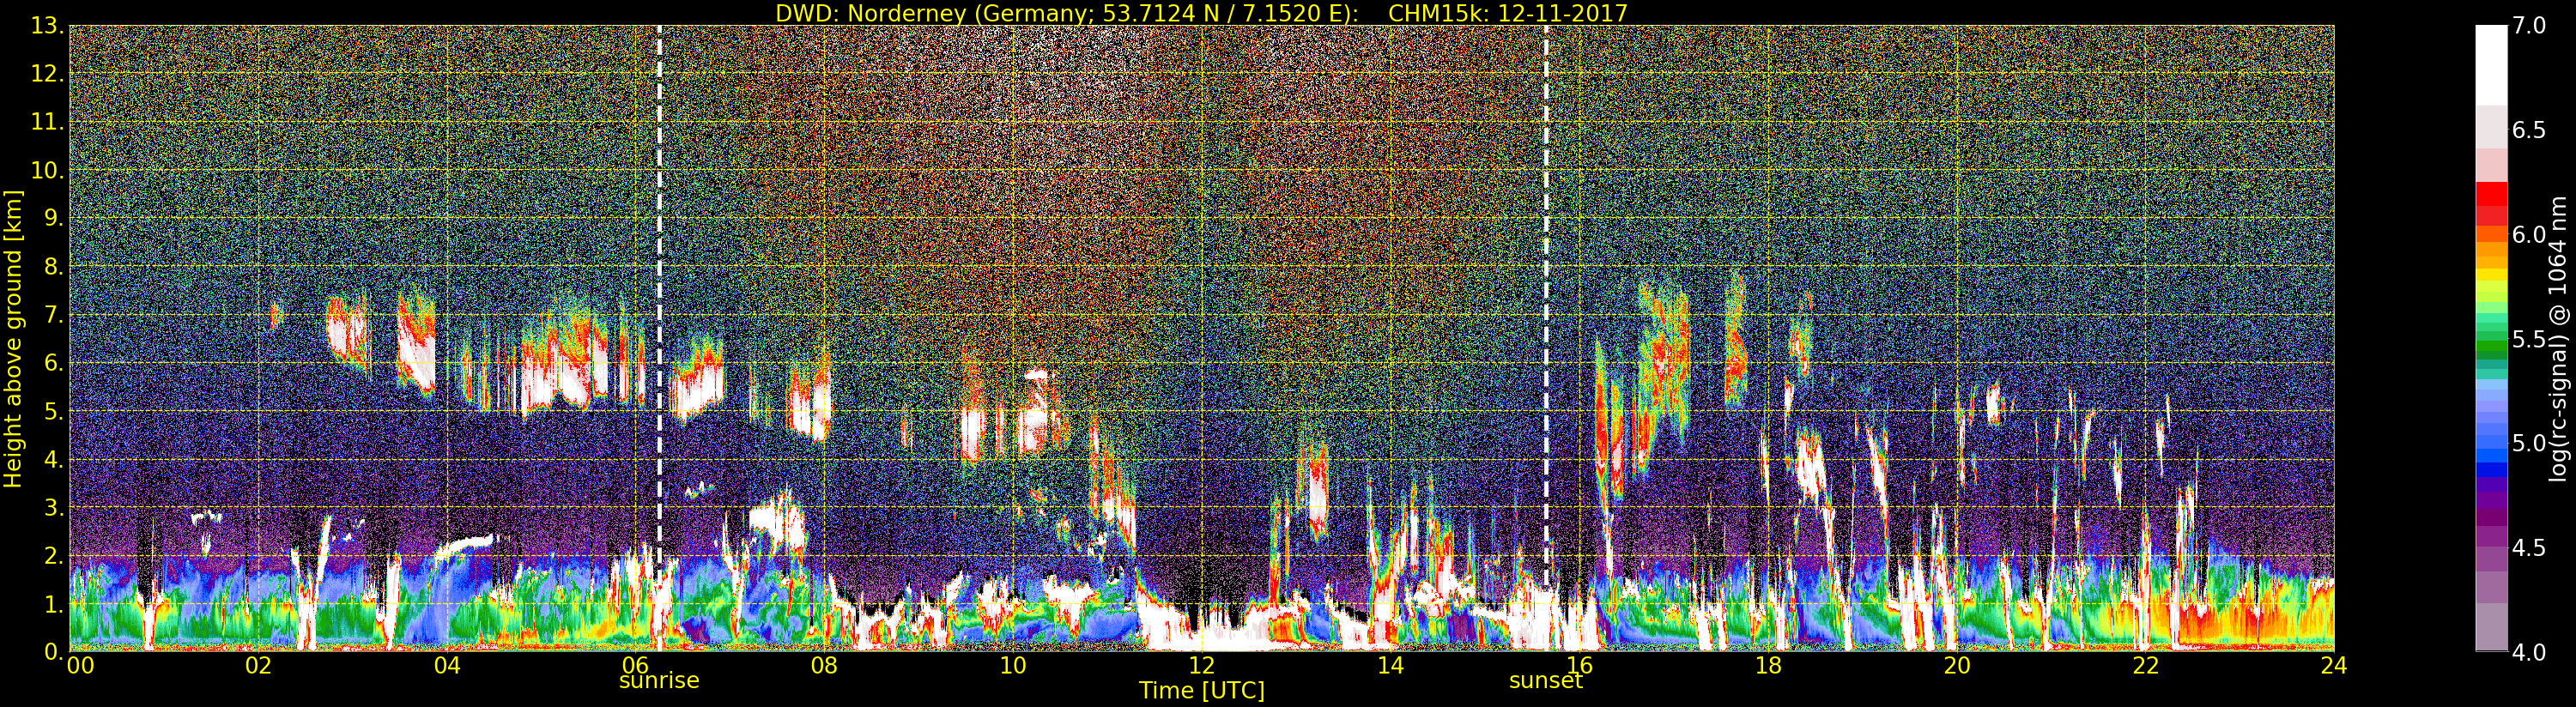Click the "10" time axis tick label
2576x707 pixels.
pos(1013,665)
